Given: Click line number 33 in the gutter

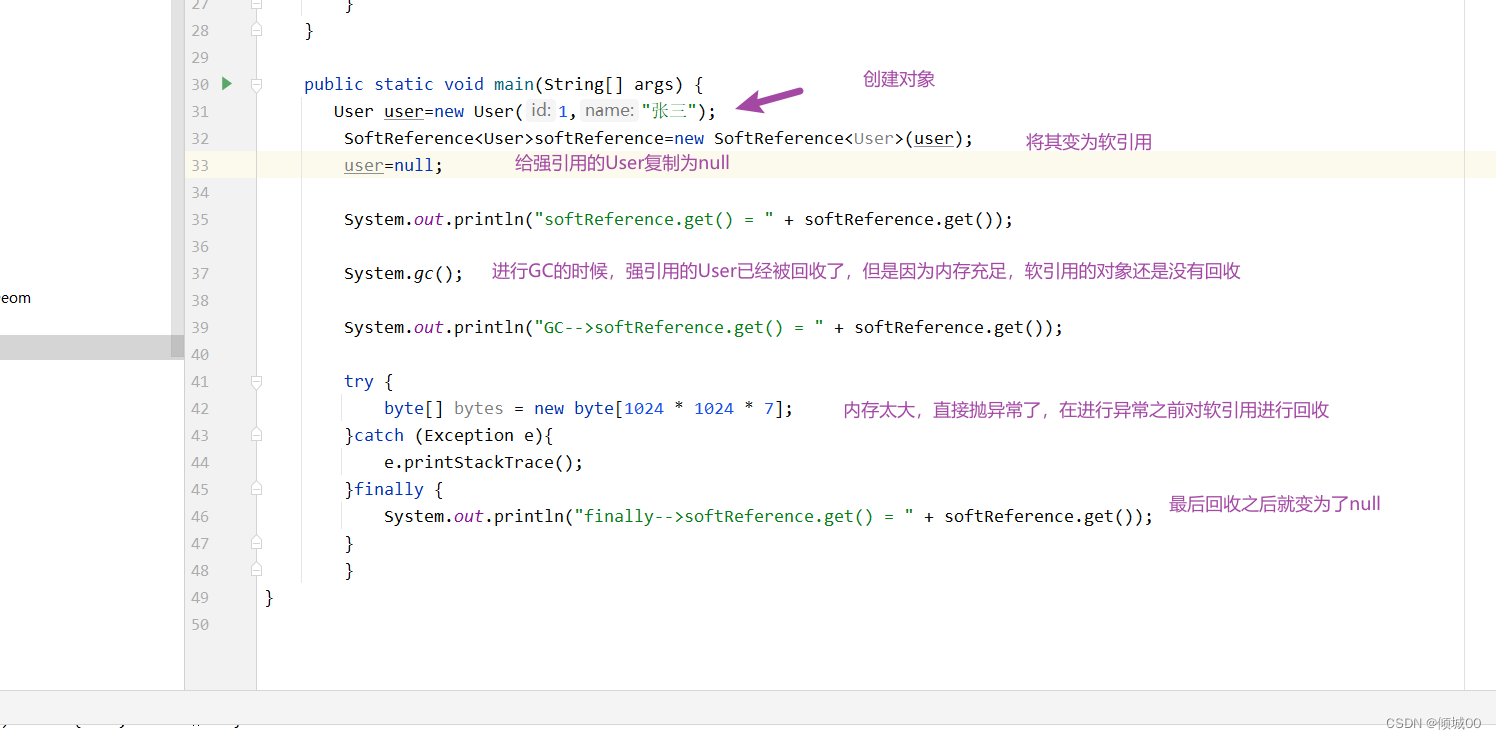Looking at the screenshot, I should click(200, 166).
